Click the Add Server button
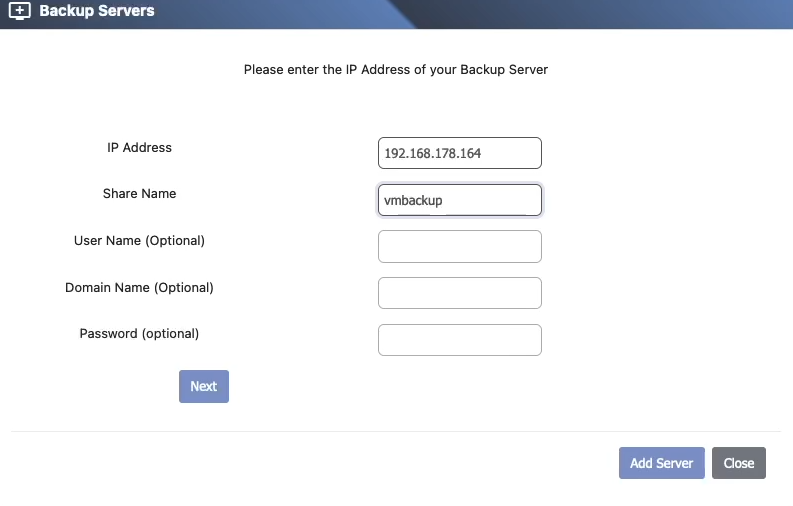The image size is (793, 506). [661, 463]
